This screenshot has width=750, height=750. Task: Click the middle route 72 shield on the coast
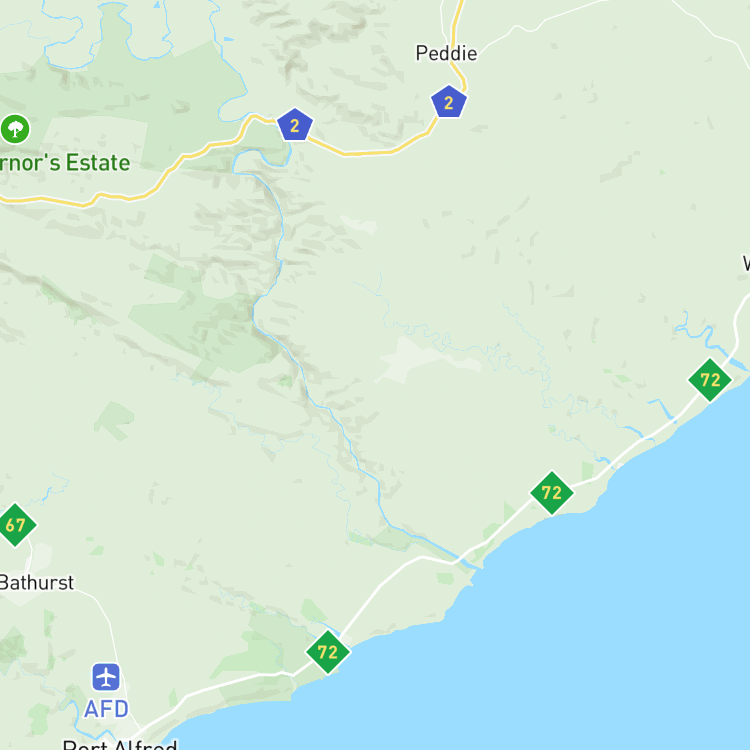[551, 493]
